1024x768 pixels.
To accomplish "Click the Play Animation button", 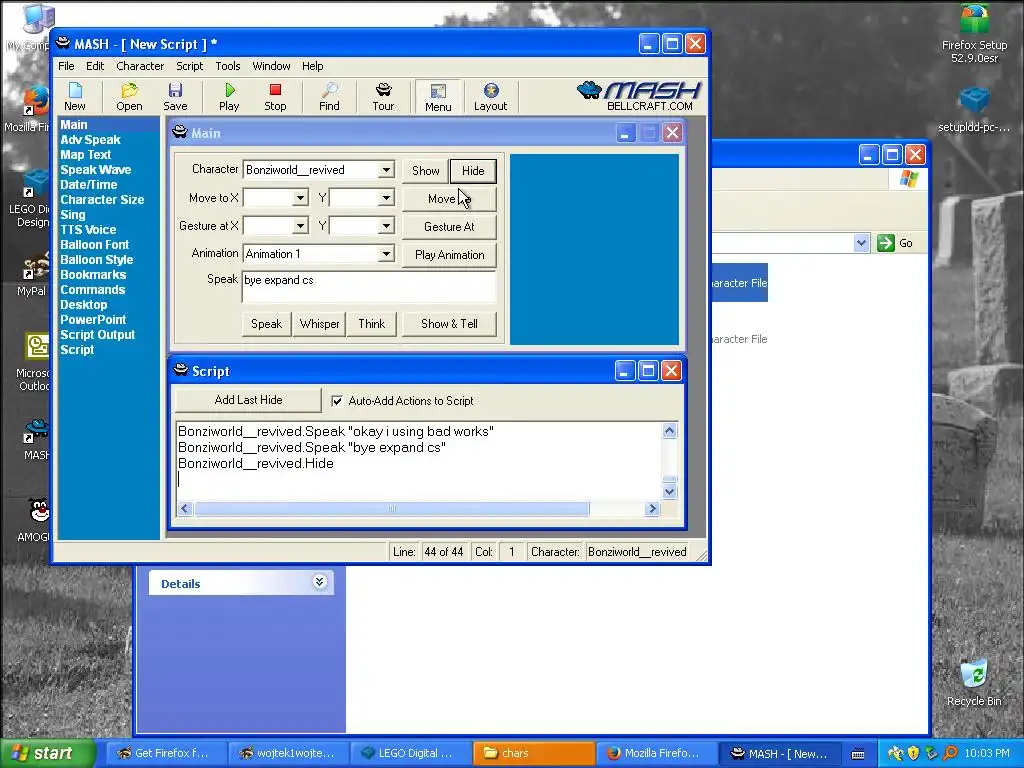I will click(449, 255).
